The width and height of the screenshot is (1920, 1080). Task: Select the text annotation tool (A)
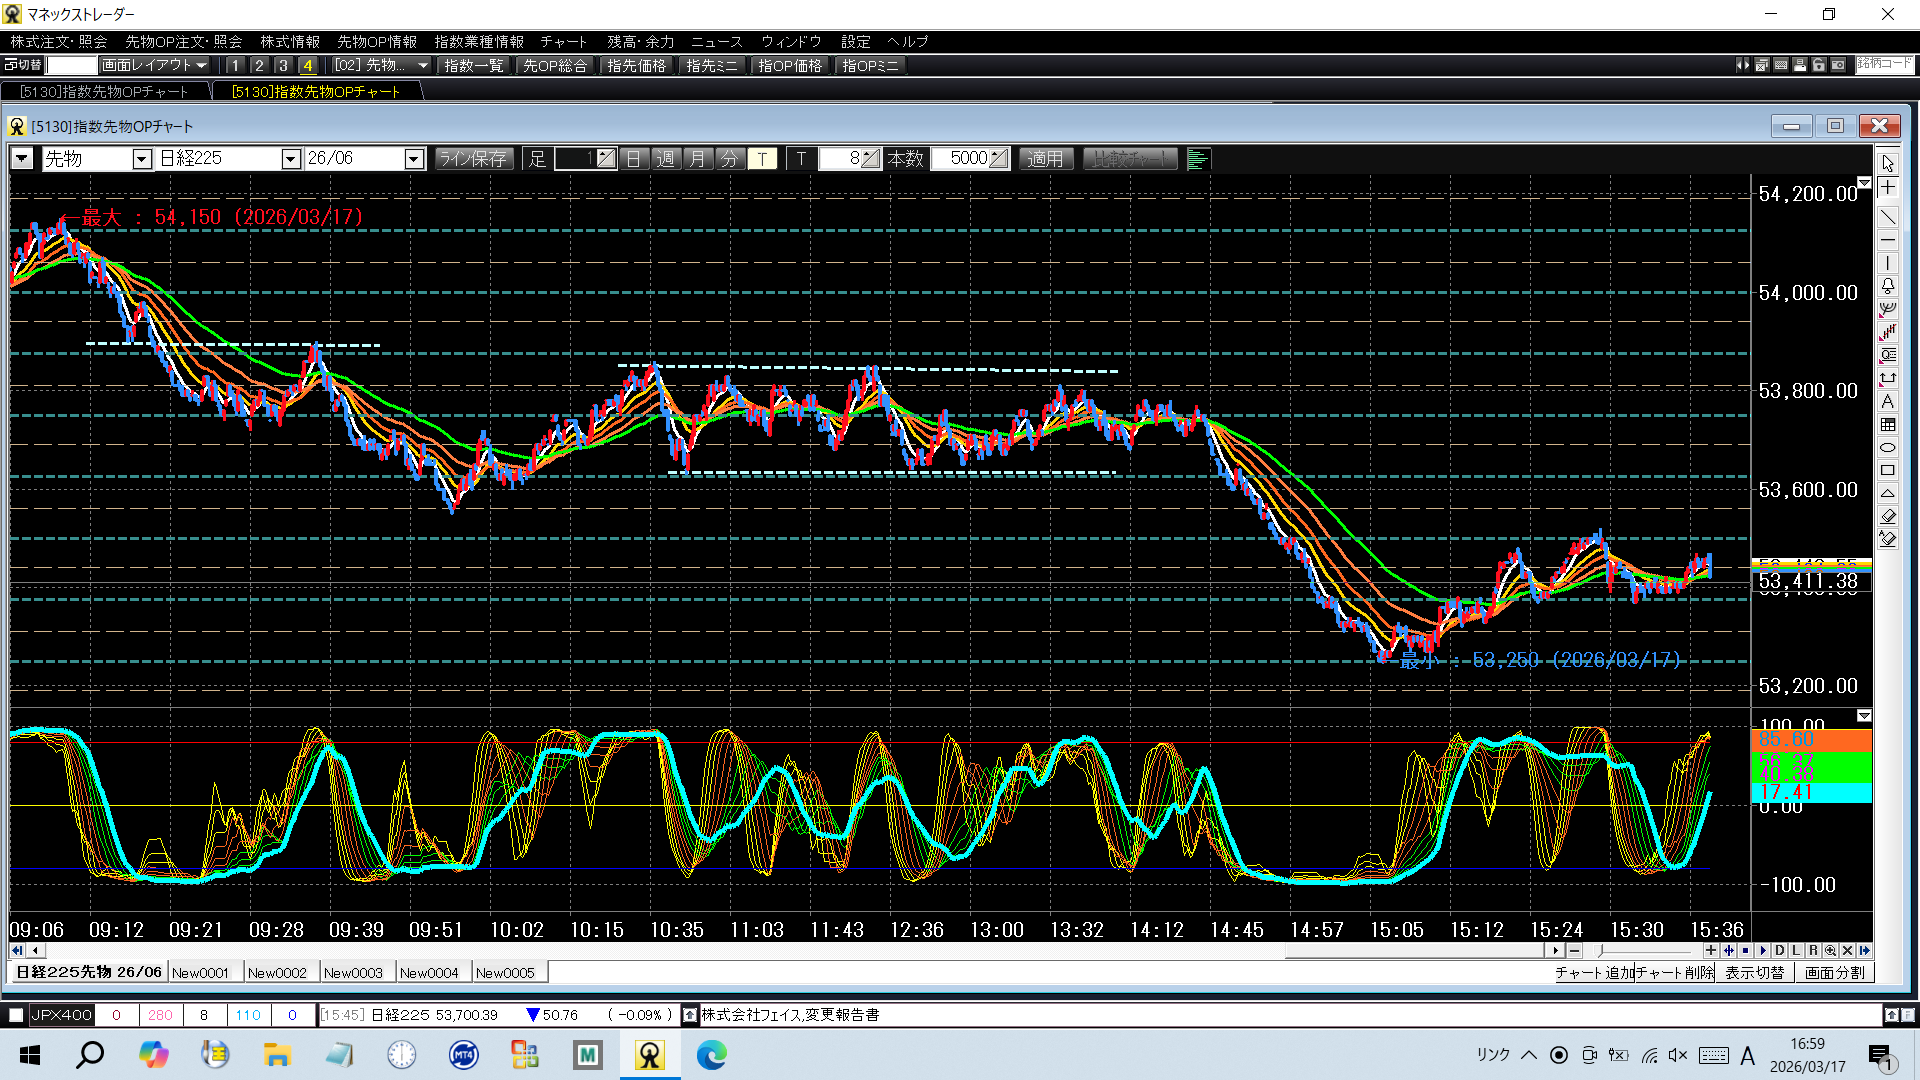(x=1887, y=401)
